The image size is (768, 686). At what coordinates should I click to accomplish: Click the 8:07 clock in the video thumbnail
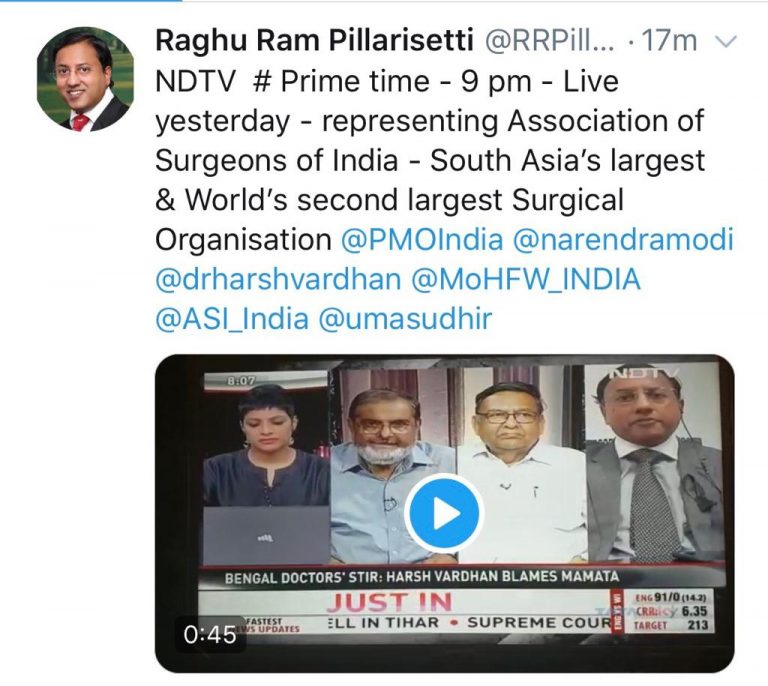(x=240, y=380)
